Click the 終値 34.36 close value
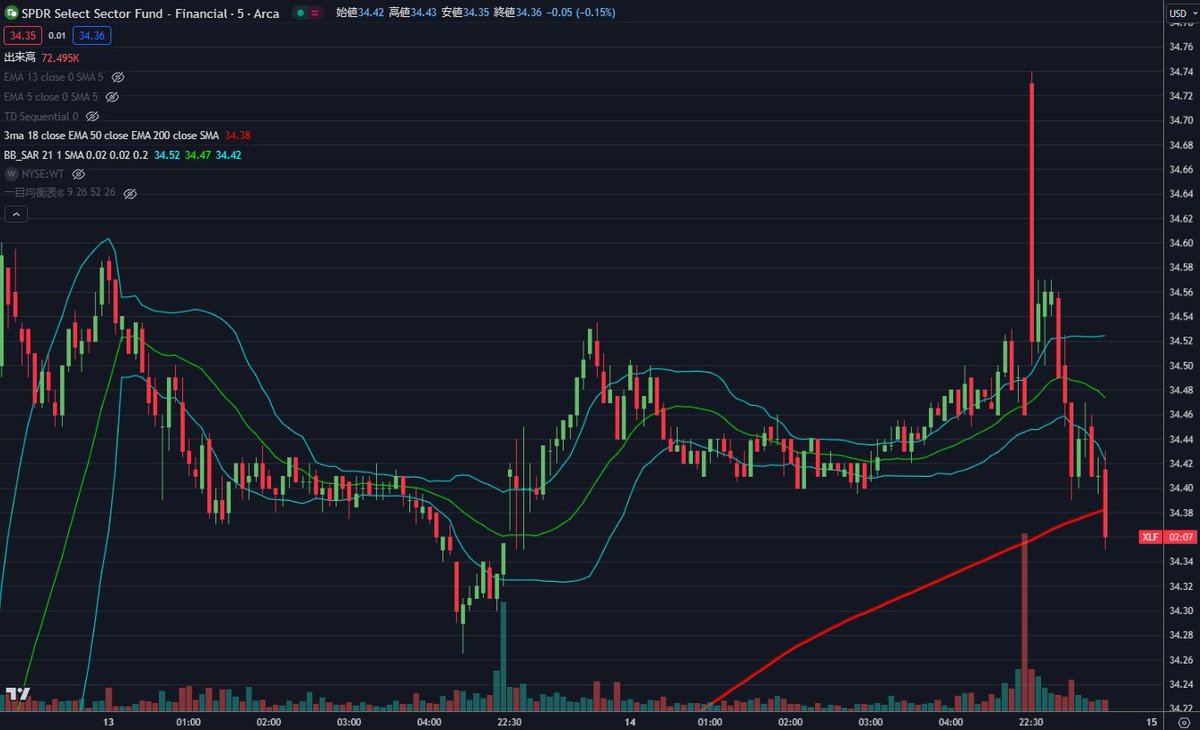The width and height of the screenshot is (1200, 730). point(517,13)
